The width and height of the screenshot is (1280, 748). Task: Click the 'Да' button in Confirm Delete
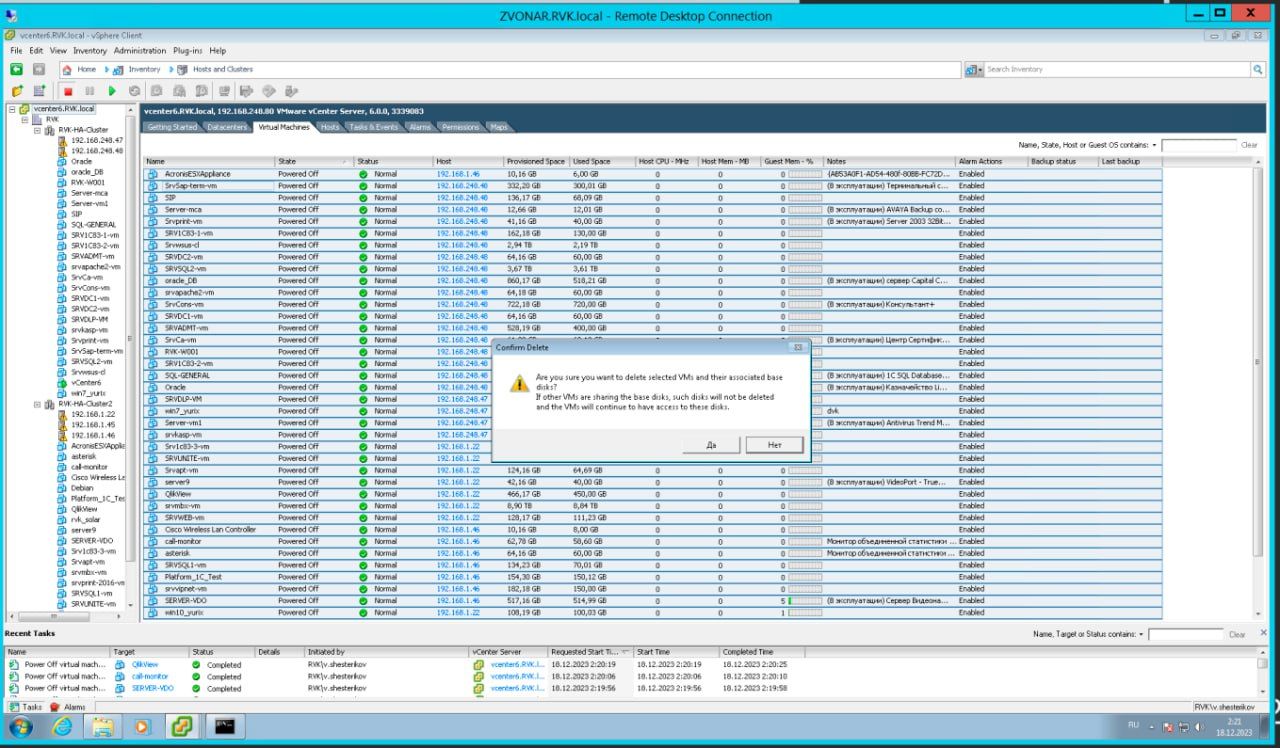tap(711, 444)
